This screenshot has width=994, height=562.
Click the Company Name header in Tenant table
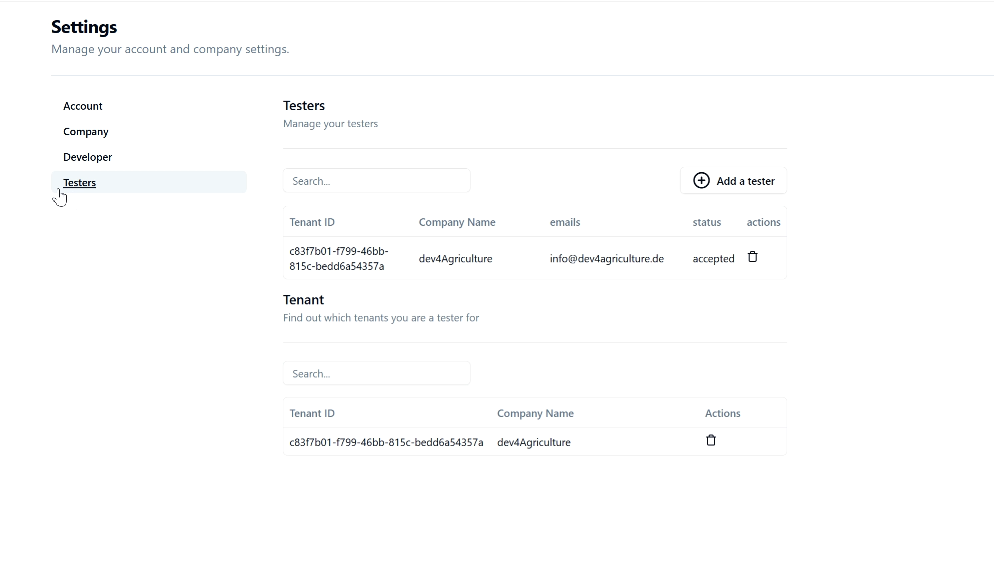pos(535,413)
